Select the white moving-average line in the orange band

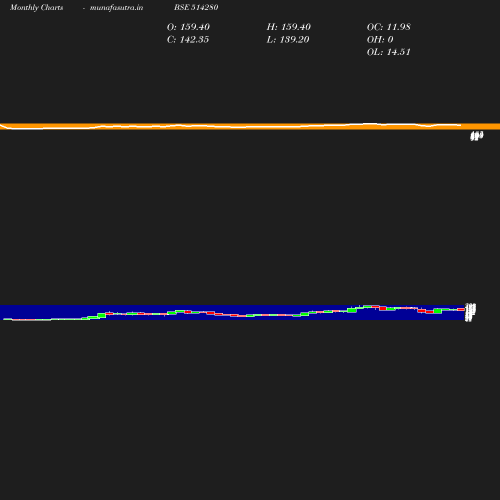coord(231,126)
